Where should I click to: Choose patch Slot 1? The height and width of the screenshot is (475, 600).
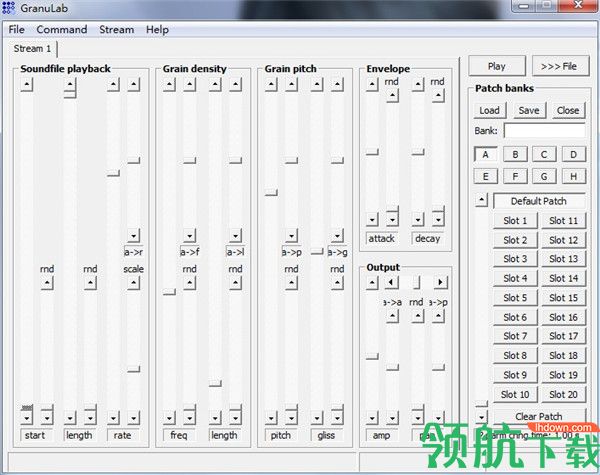tap(515, 220)
